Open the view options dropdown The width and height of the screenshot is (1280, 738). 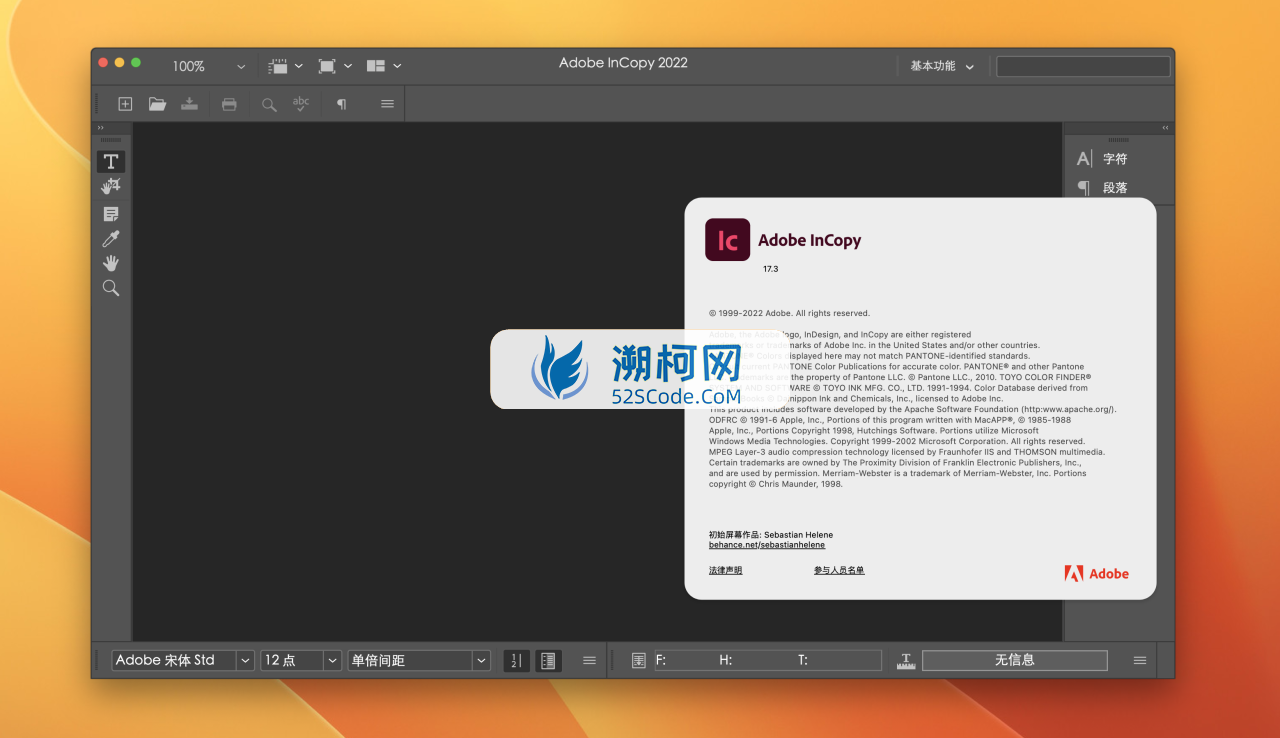pyautogui.click(x=285, y=66)
